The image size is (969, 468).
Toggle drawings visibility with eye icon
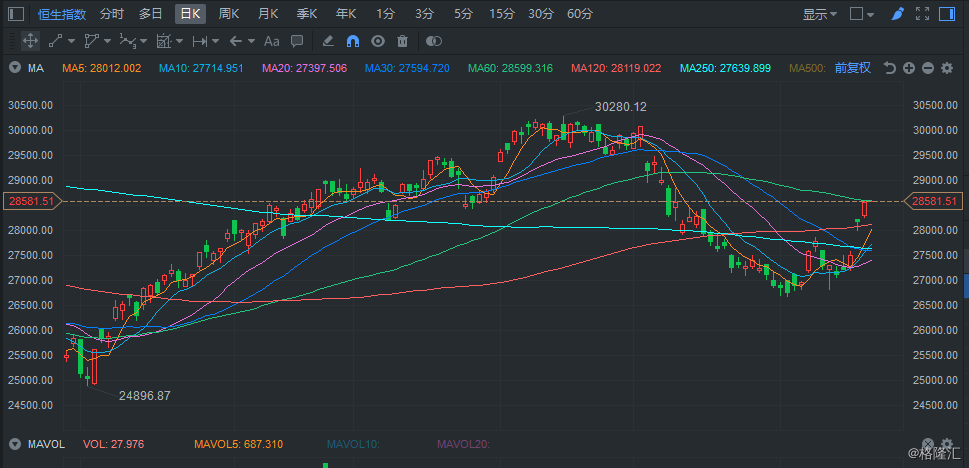click(378, 41)
